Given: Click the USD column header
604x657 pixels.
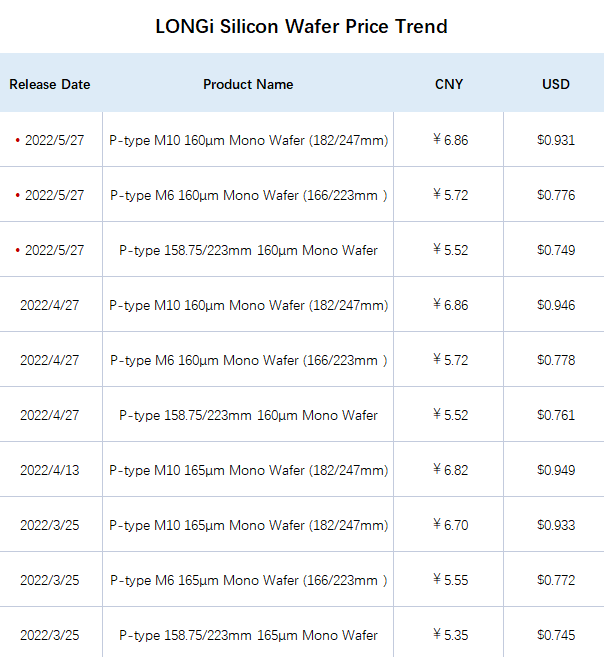Looking at the screenshot, I should click(556, 85).
